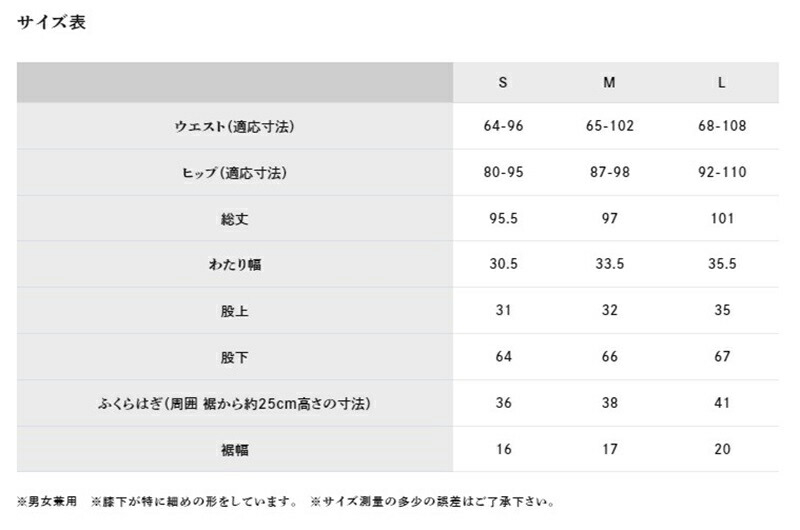Viewport: 800px width, 530px height.
Task: Click the ふくらはぎ measurement row label
Action: tap(234, 403)
